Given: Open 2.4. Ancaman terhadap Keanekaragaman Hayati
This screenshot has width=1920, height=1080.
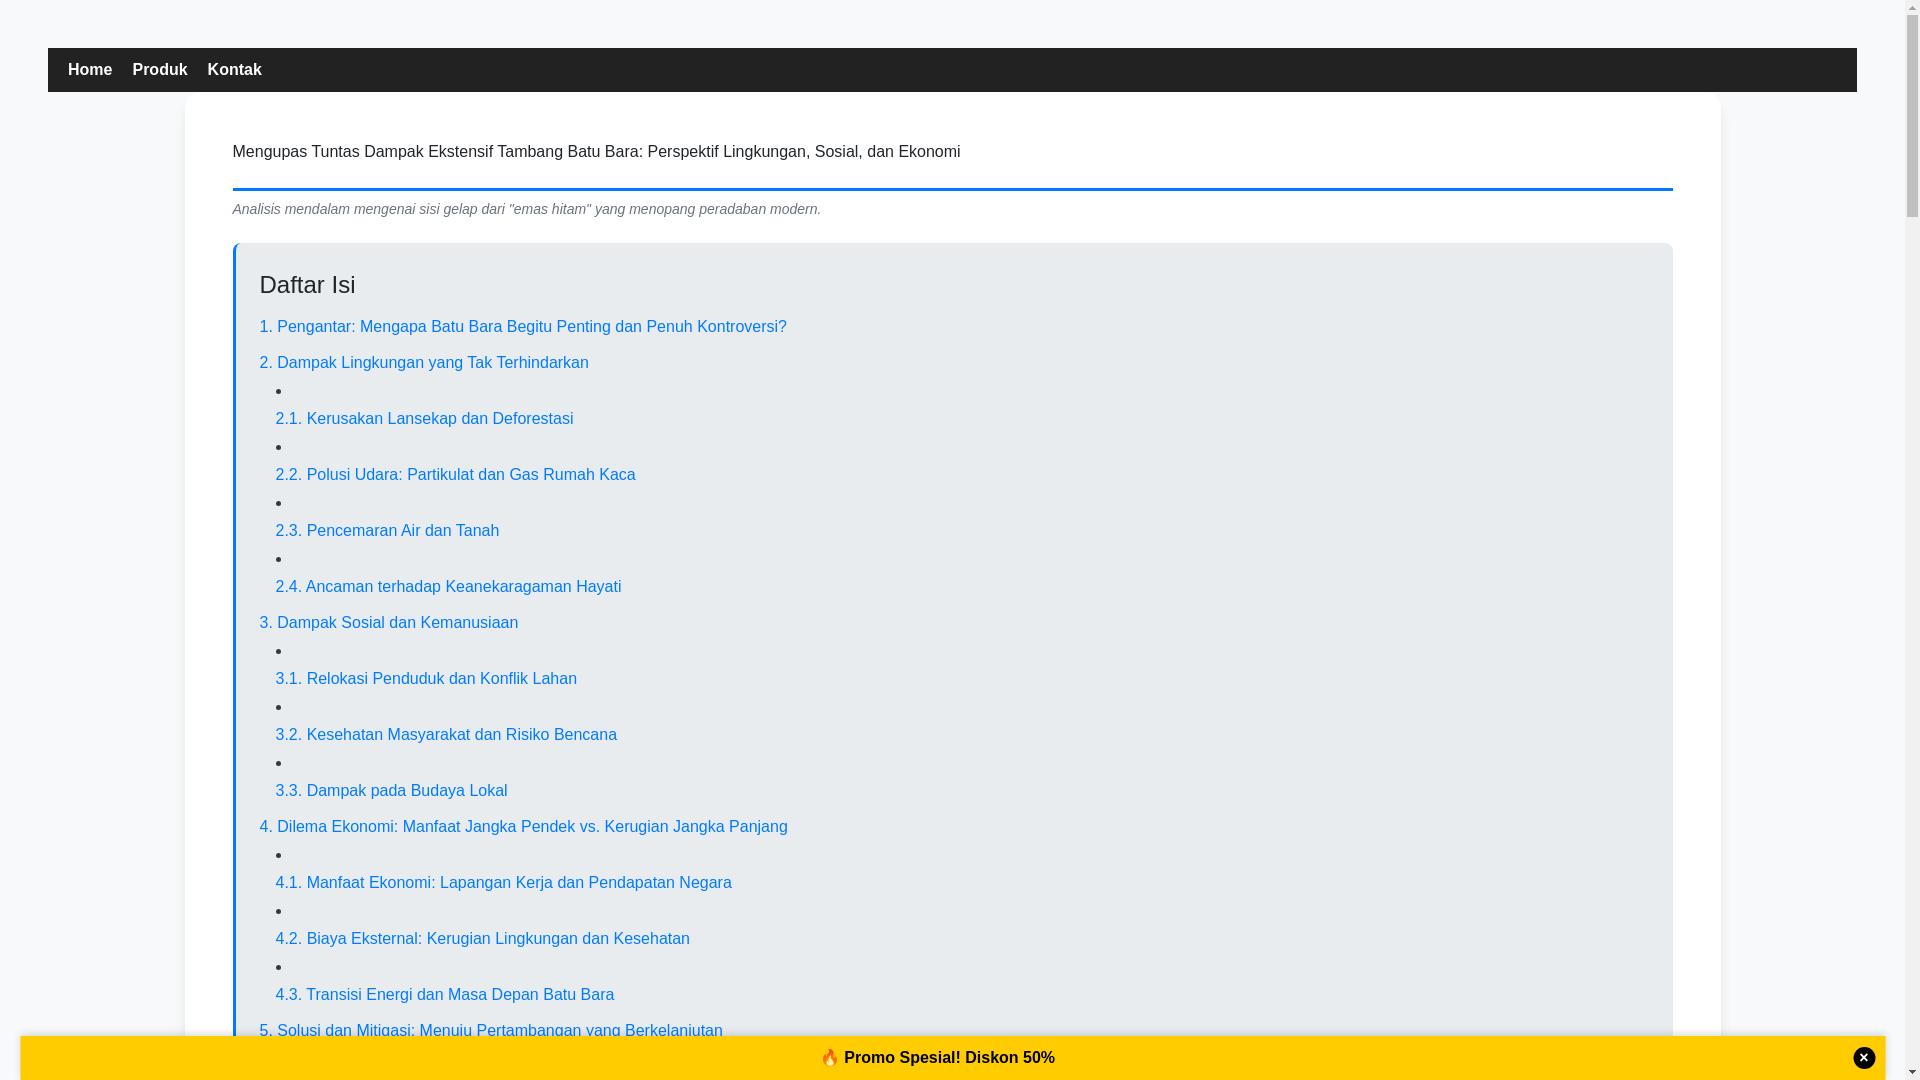Looking at the screenshot, I should click(449, 587).
